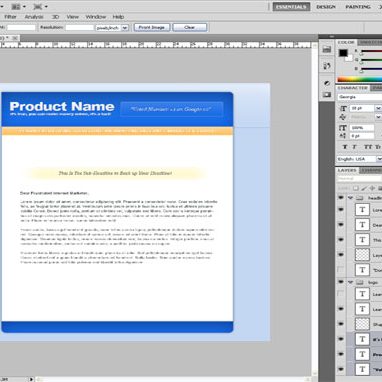
Task: Click the foreground color swatch in Color panel
Action: (343, 53)
